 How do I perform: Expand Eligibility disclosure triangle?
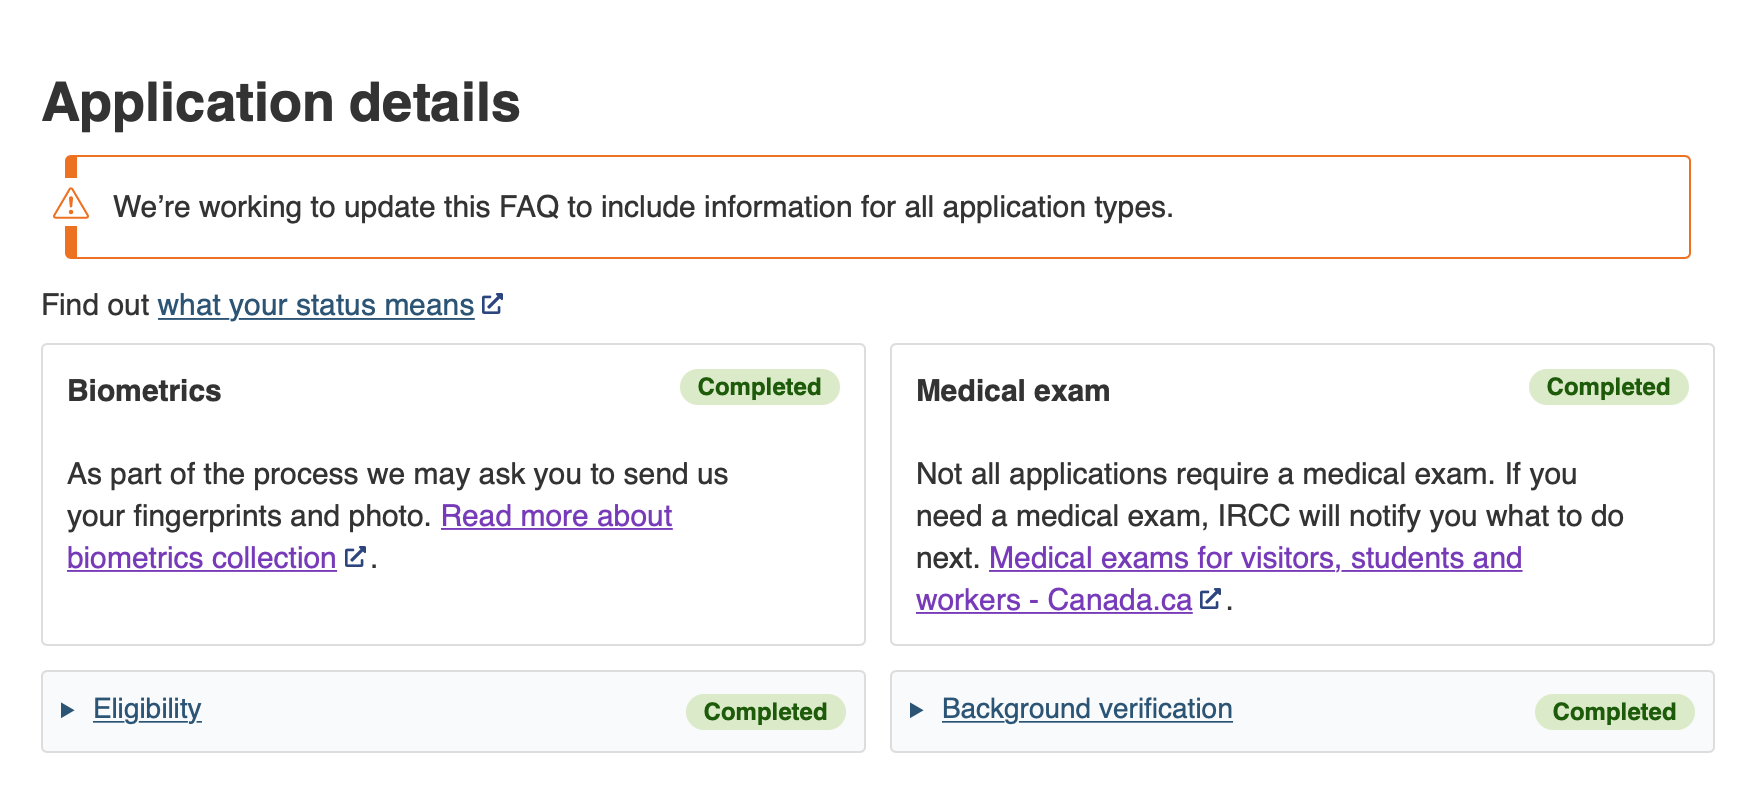click(x=67, y=710)
